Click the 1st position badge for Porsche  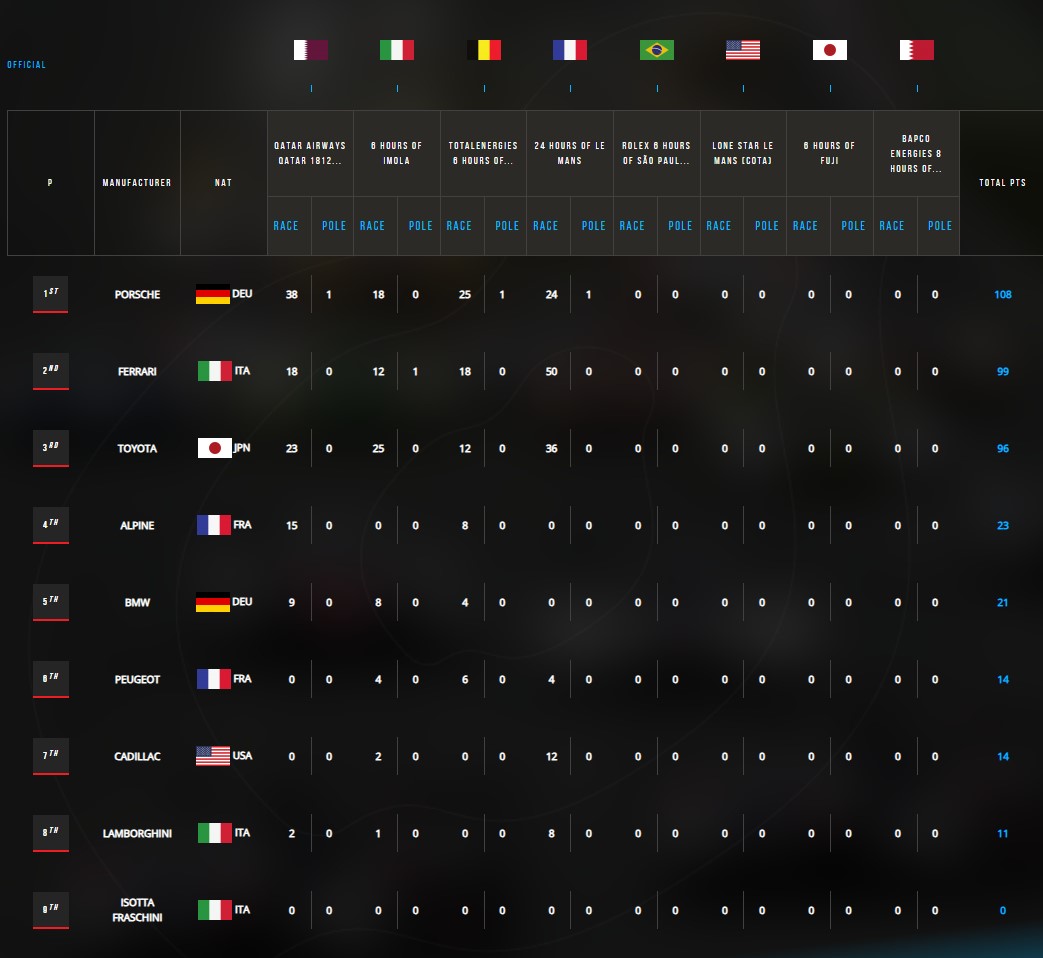click(x=50, y=294)
